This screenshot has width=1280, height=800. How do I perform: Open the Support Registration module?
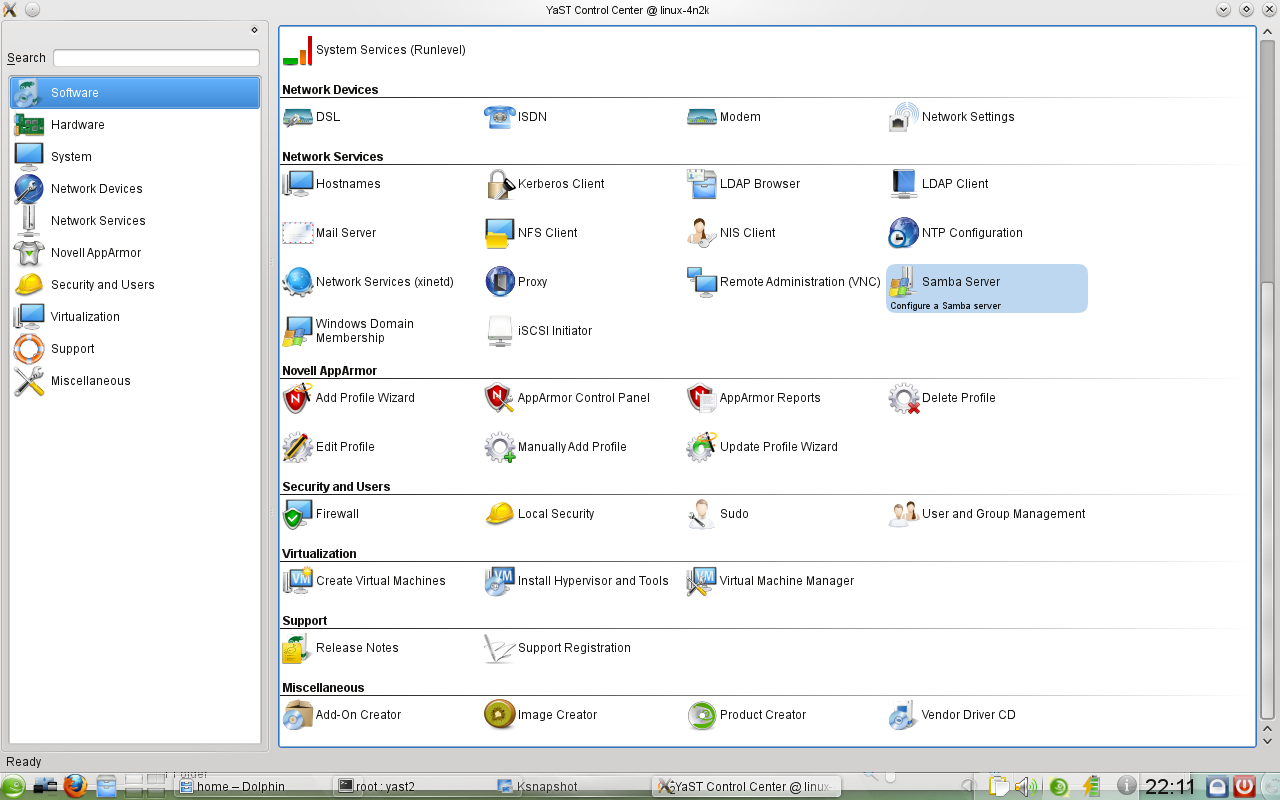click(558, 648)
